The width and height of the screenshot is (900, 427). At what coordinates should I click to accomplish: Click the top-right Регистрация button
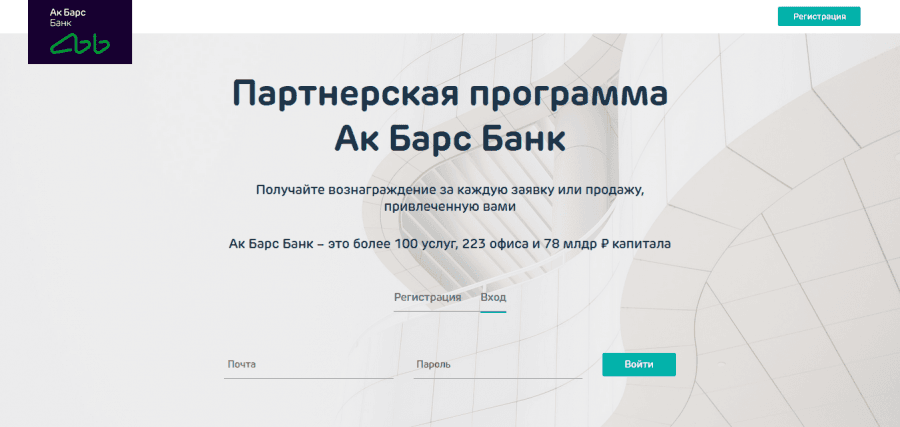[819, 17]
